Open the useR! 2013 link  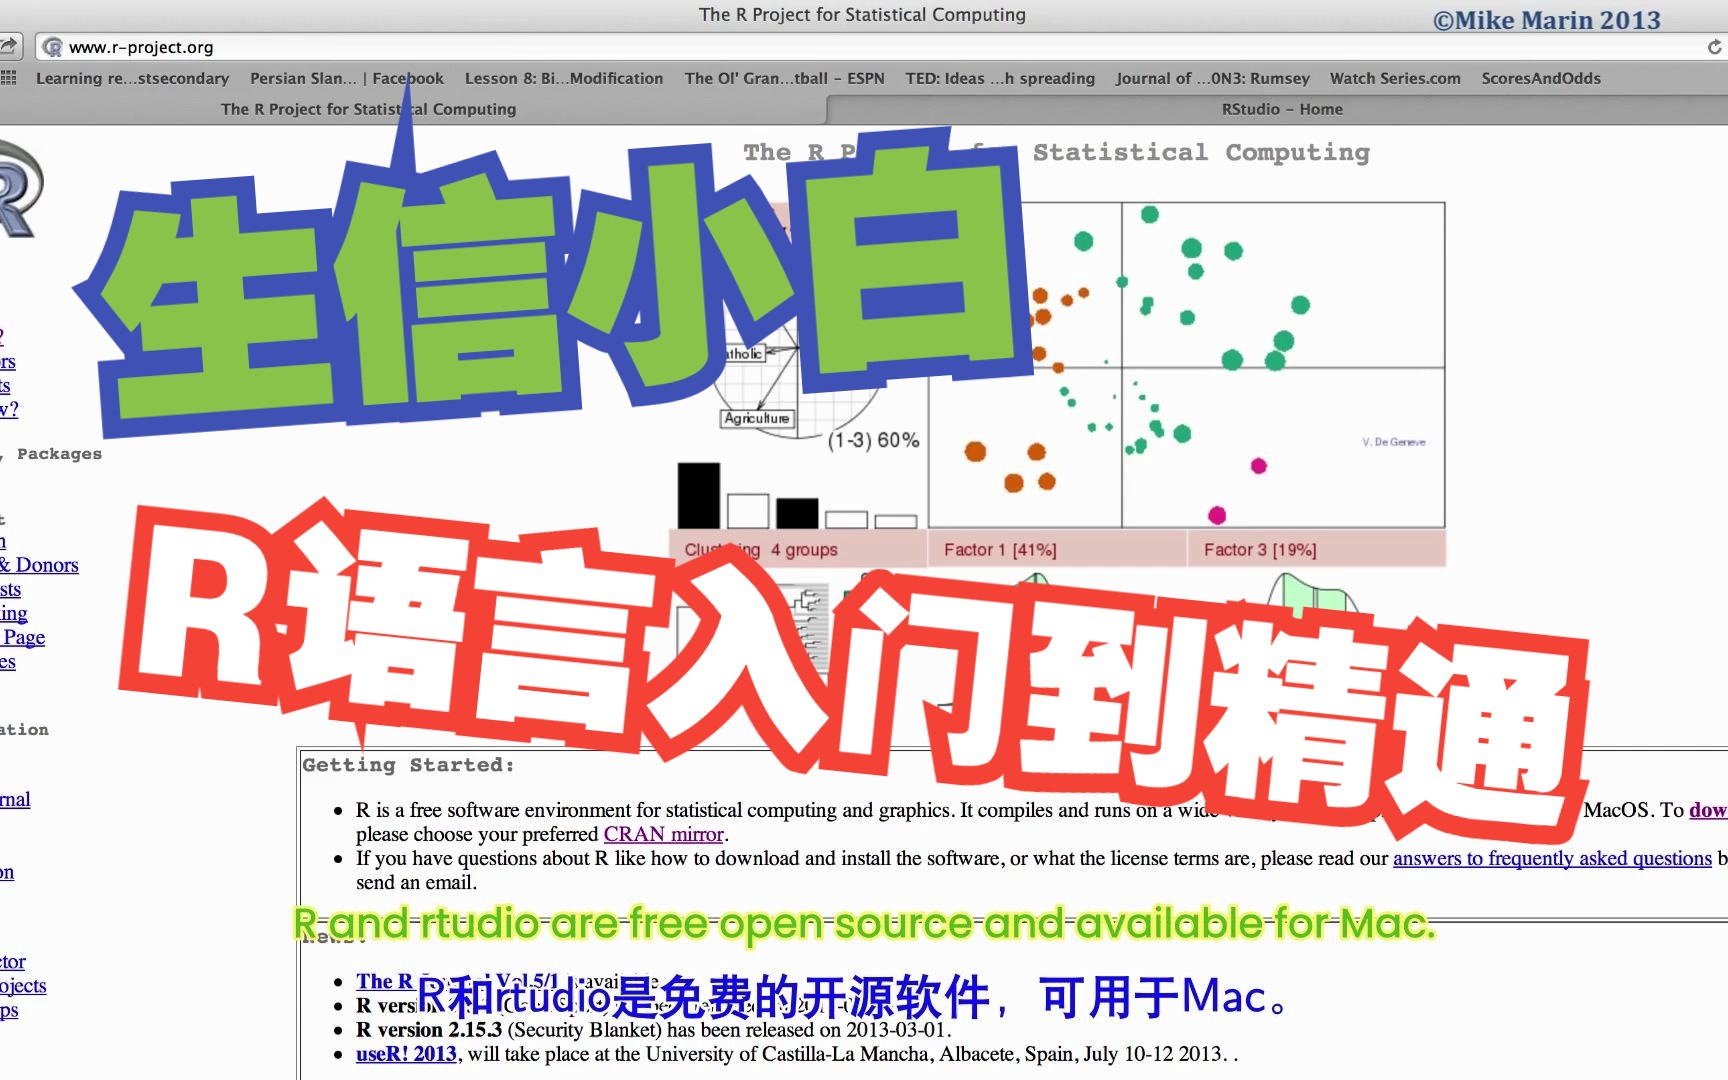[404, 1054]
